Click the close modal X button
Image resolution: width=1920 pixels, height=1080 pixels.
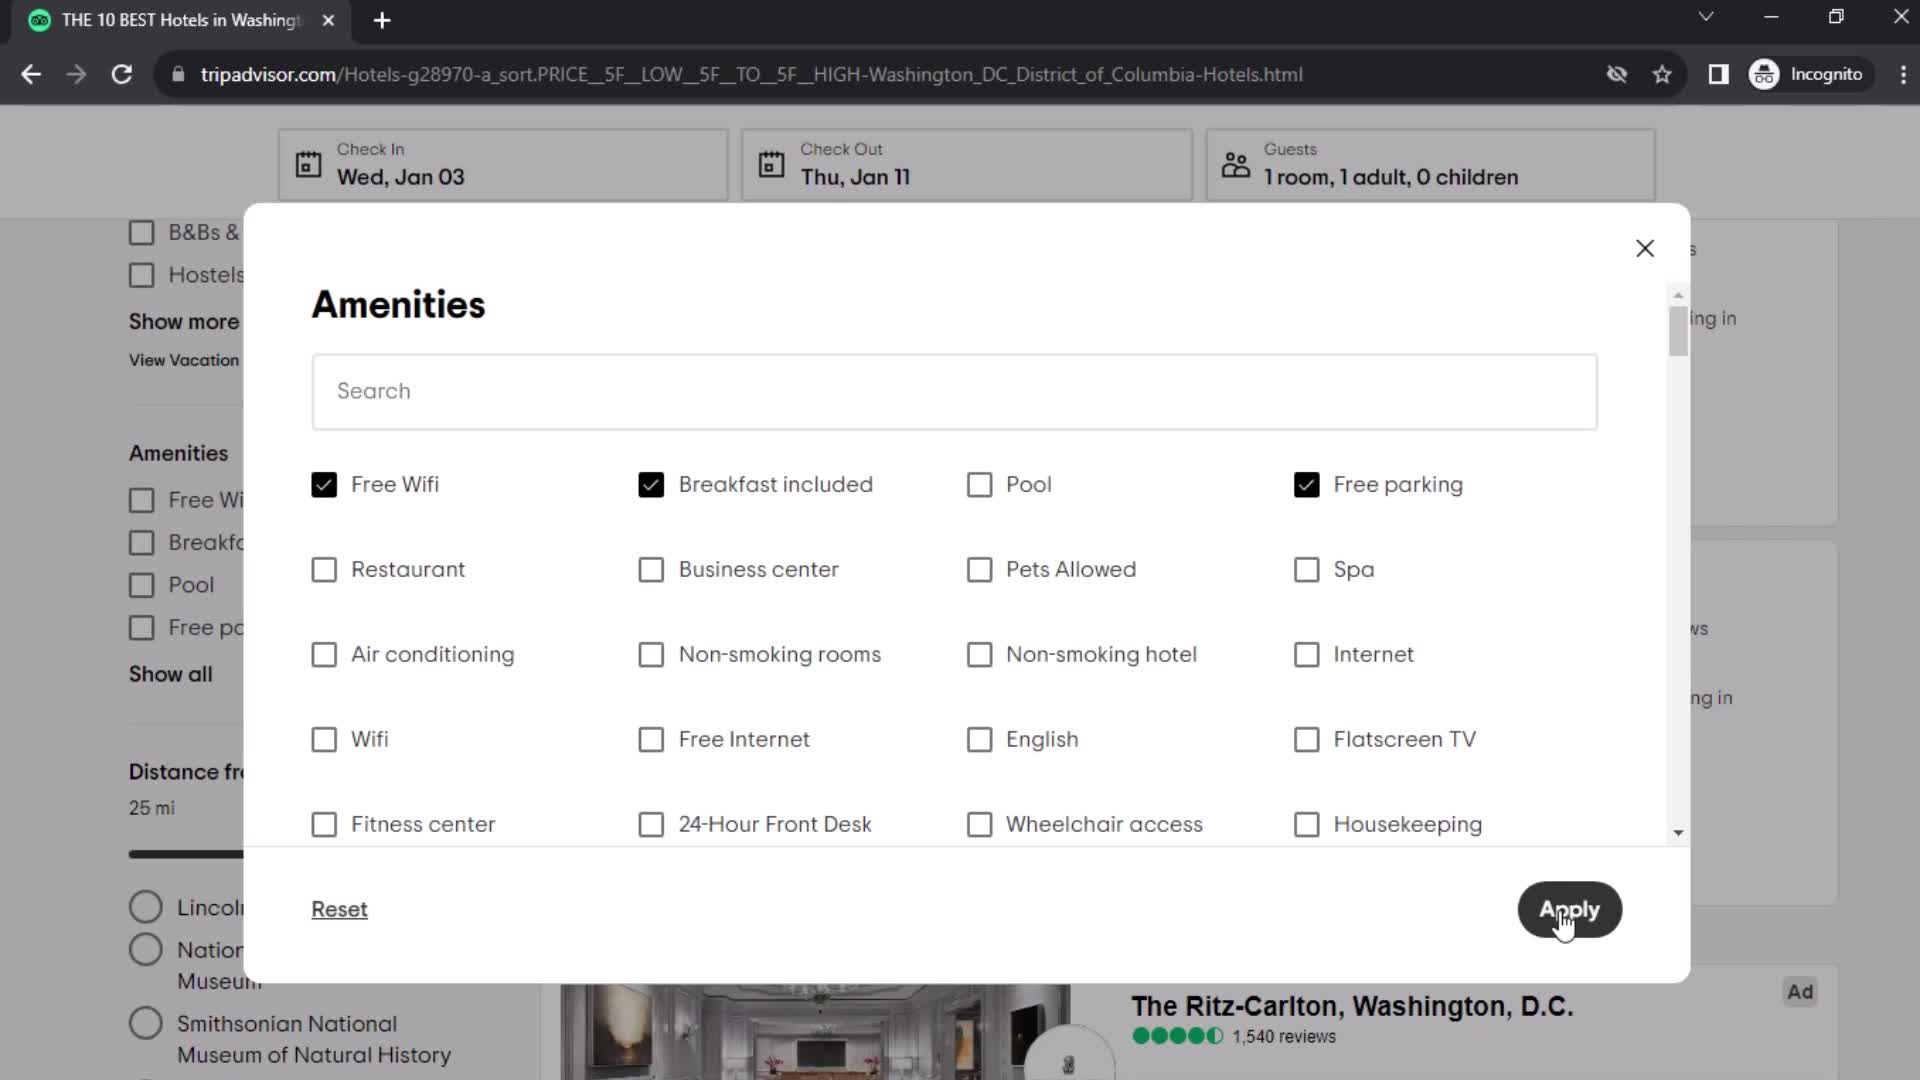[1644, 249]
